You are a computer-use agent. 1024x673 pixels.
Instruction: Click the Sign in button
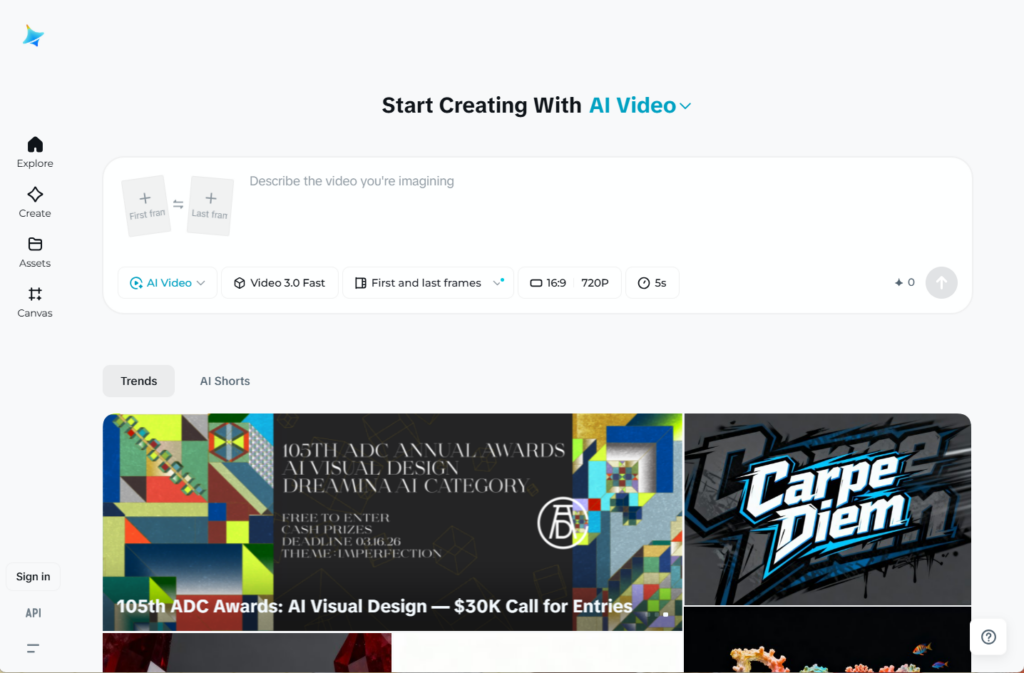(x=33, y=576)
